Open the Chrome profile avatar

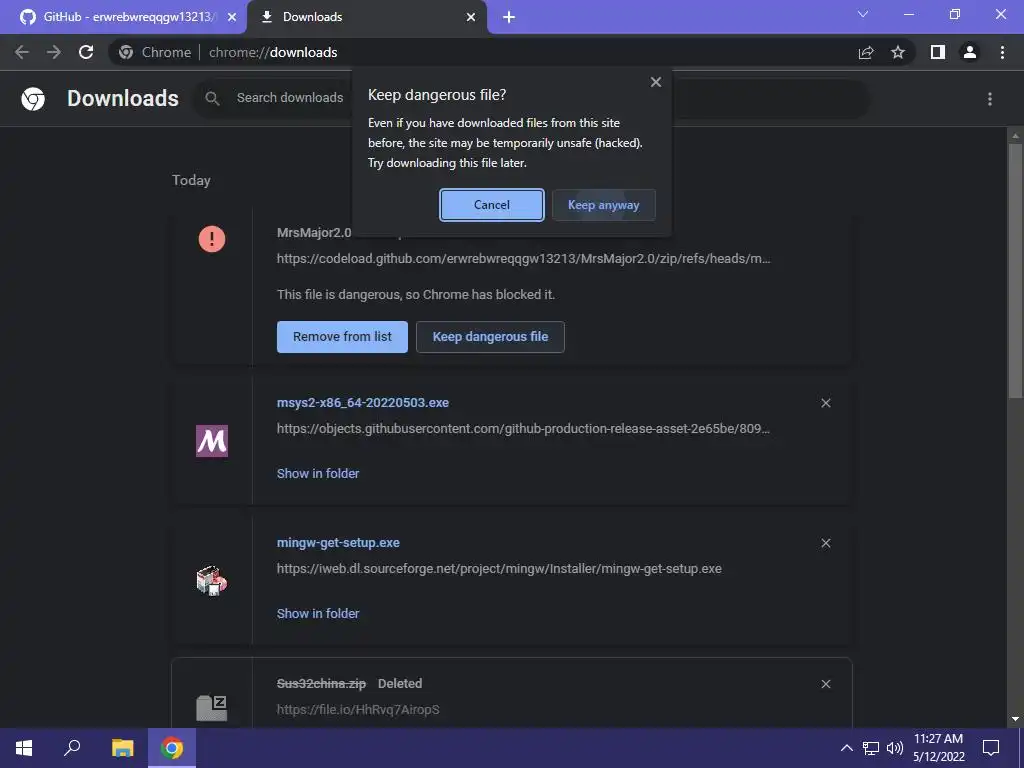[x=970, y=52]
